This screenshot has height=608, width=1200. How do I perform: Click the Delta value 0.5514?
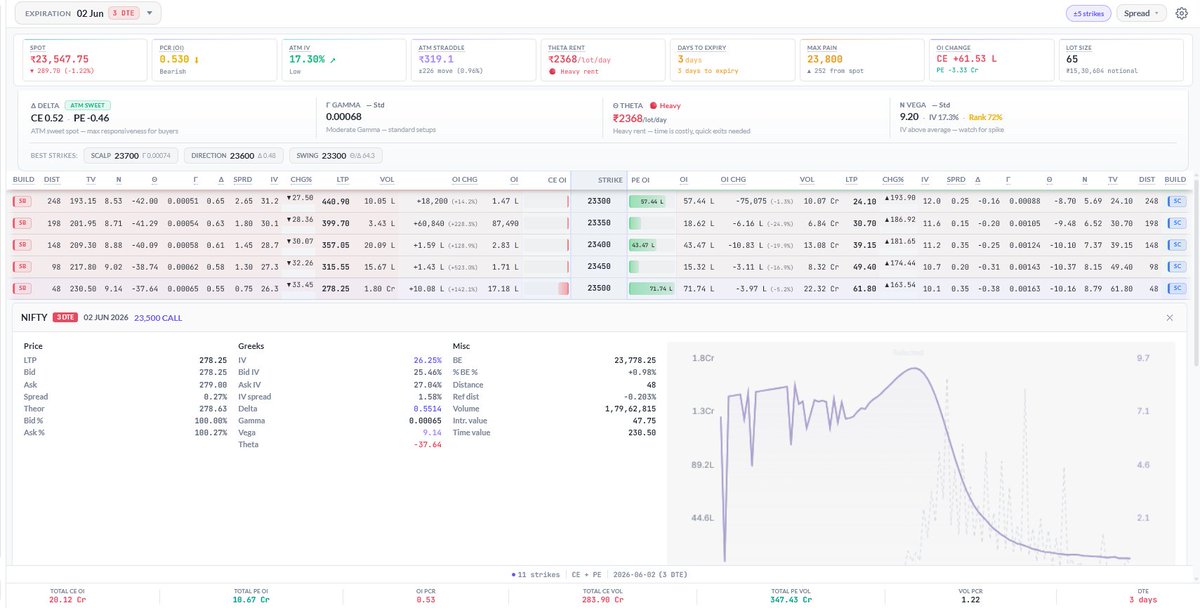(x=428, y=408)
